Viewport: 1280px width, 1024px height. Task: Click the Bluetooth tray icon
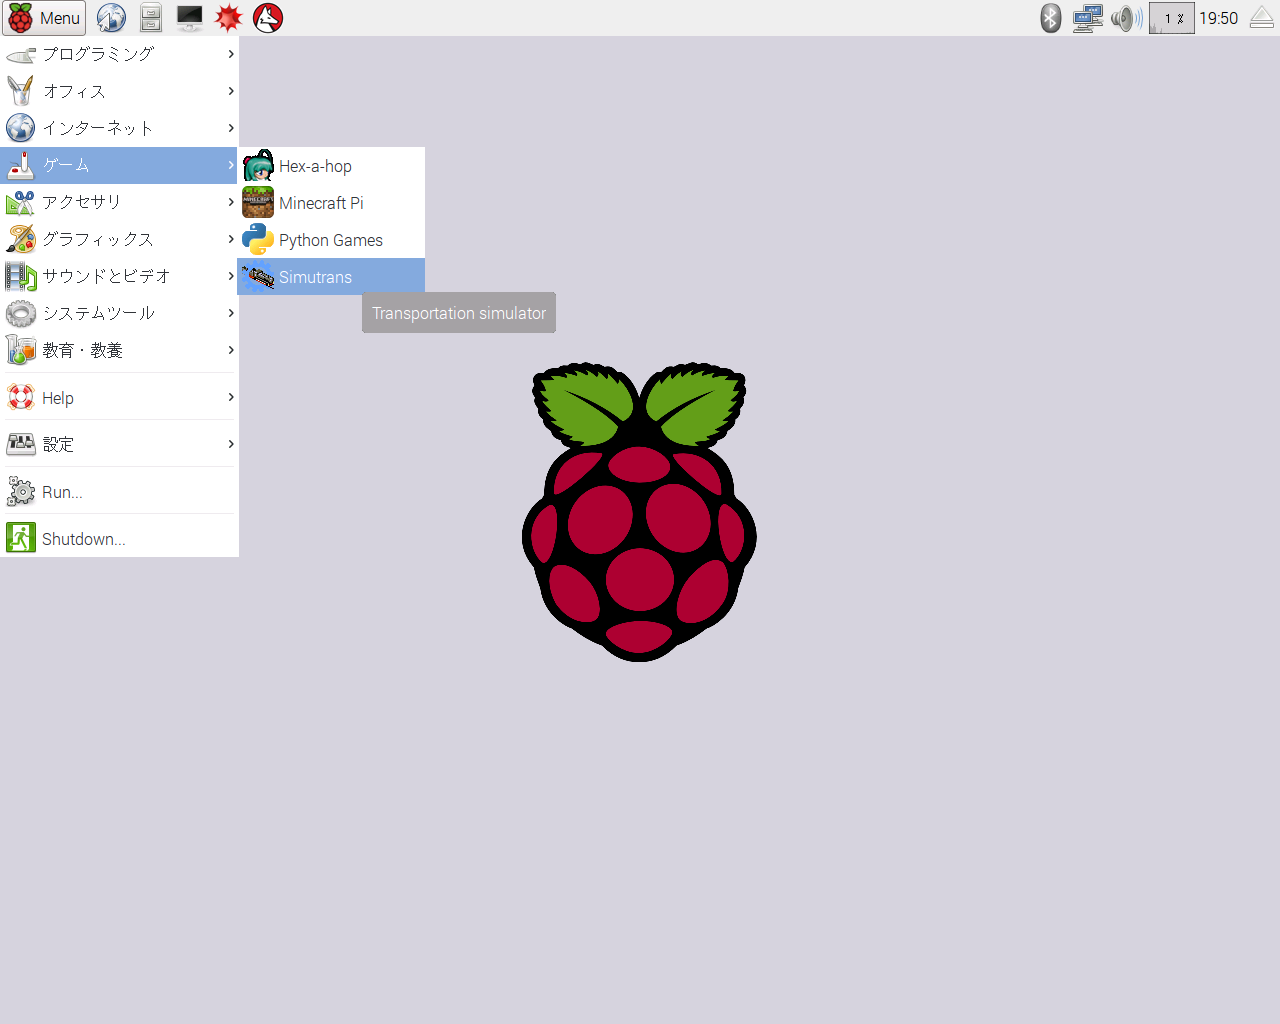tap(1050, 18)
